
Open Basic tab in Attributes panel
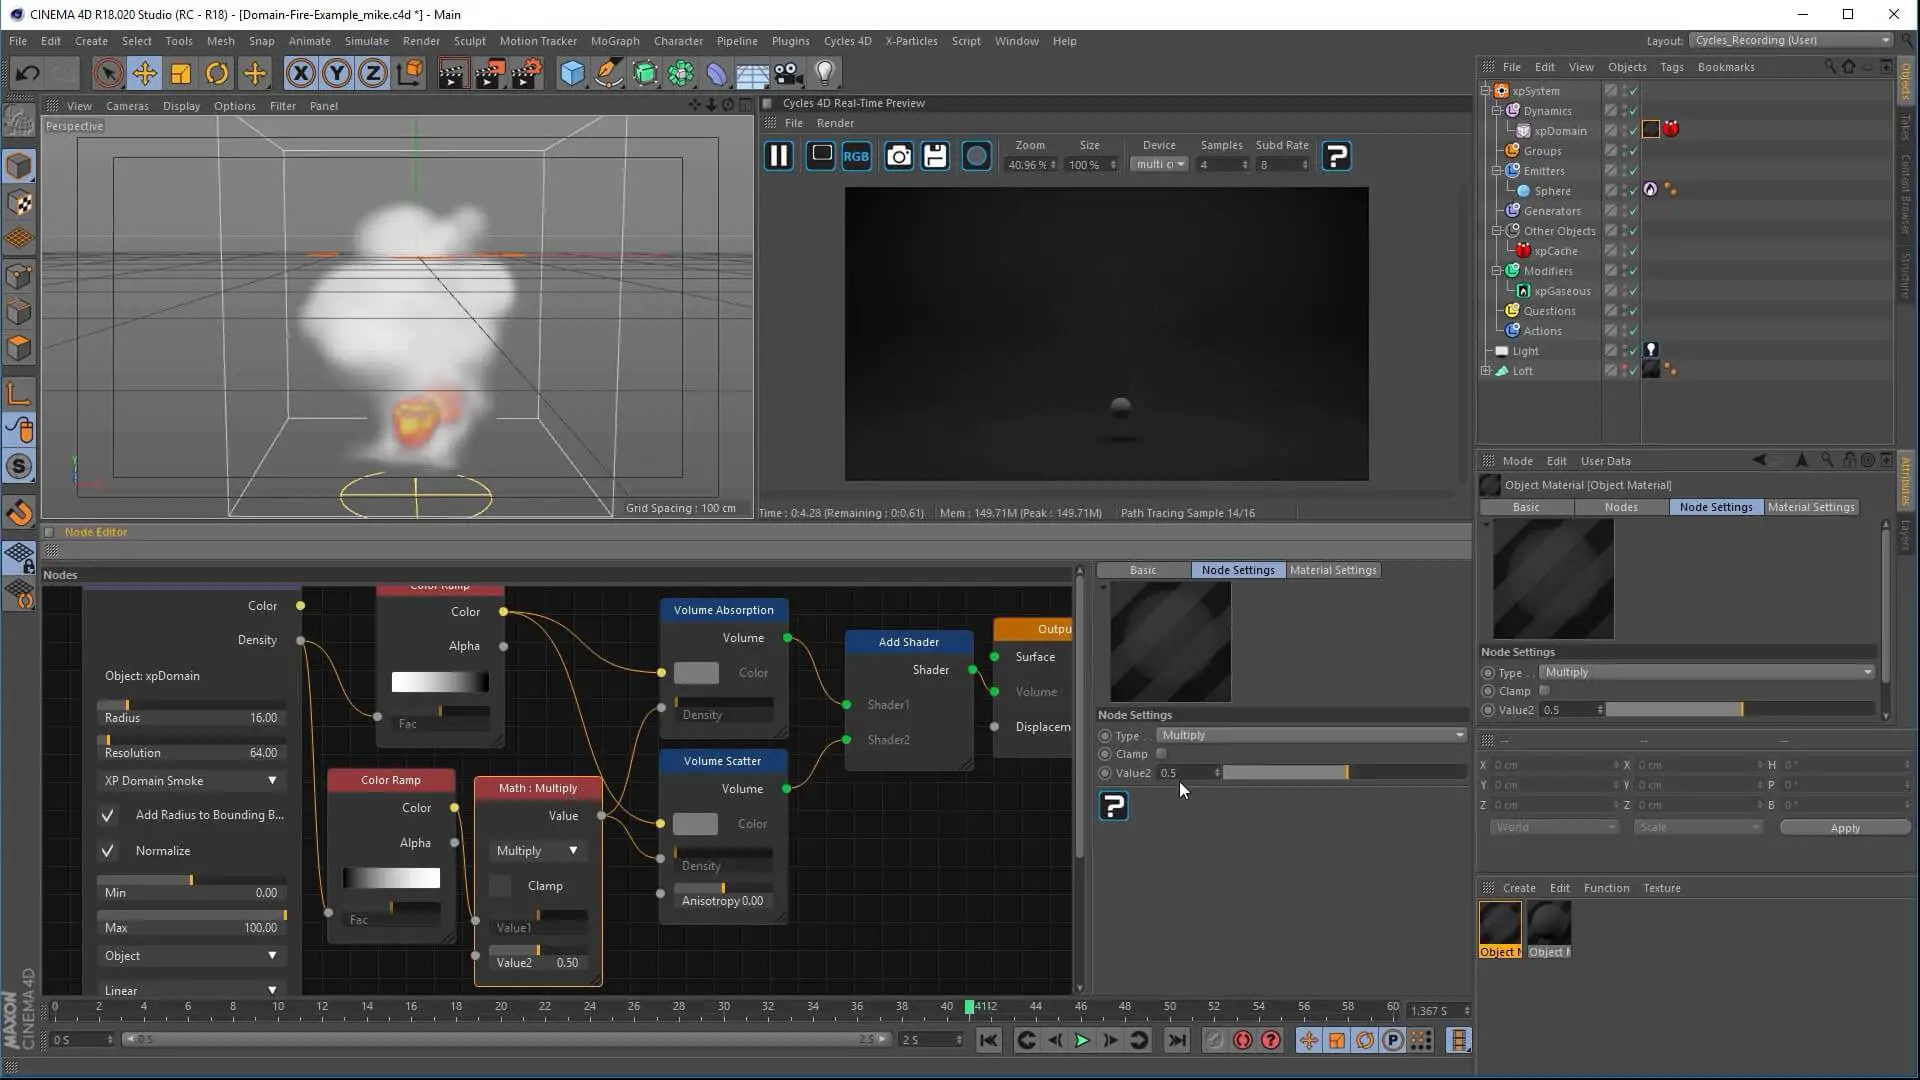click(x=1526, y=507)
